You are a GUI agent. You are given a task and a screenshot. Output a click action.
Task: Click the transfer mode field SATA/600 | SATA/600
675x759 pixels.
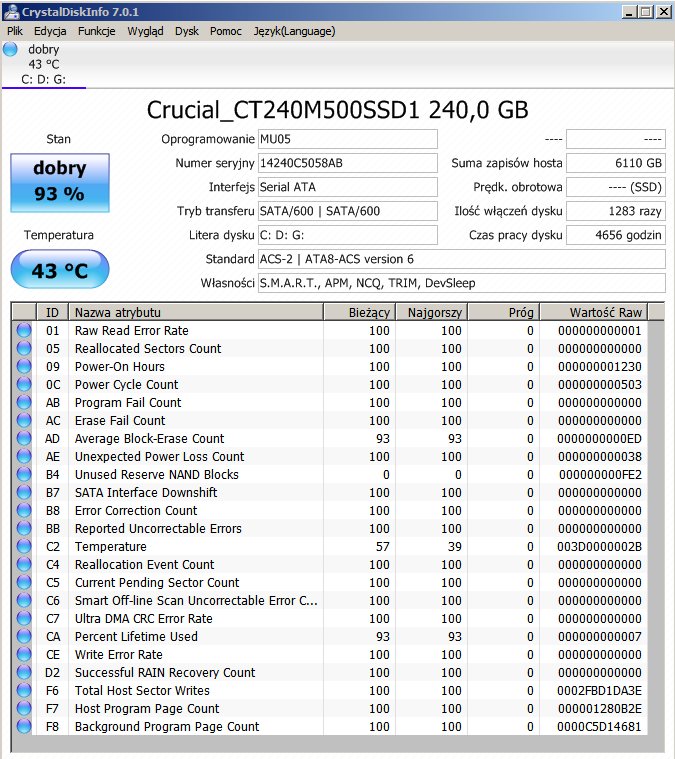pyautogui.click(x=348, y=211)
